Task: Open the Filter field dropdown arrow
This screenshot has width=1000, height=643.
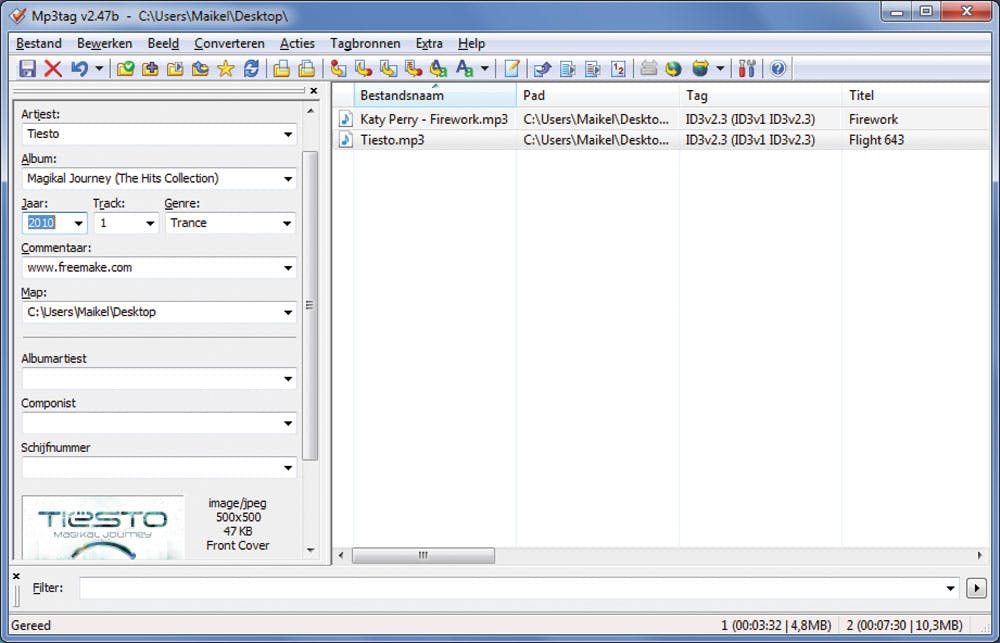Action: (950, 588)
